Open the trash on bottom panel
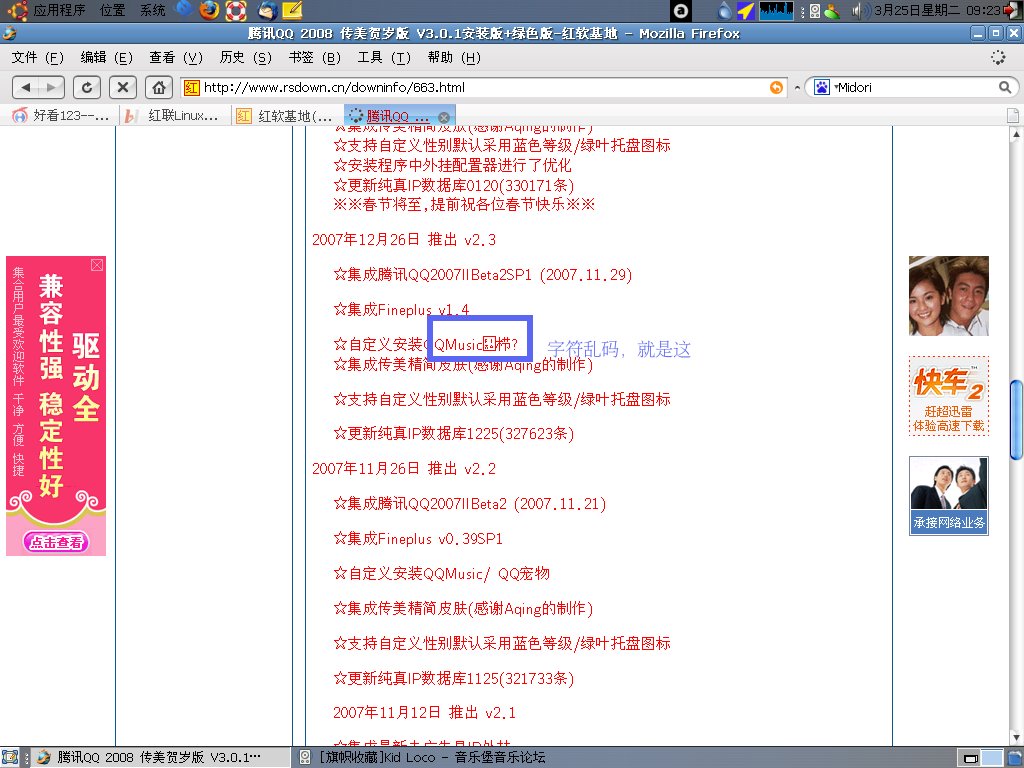 tap(1014, 758)
